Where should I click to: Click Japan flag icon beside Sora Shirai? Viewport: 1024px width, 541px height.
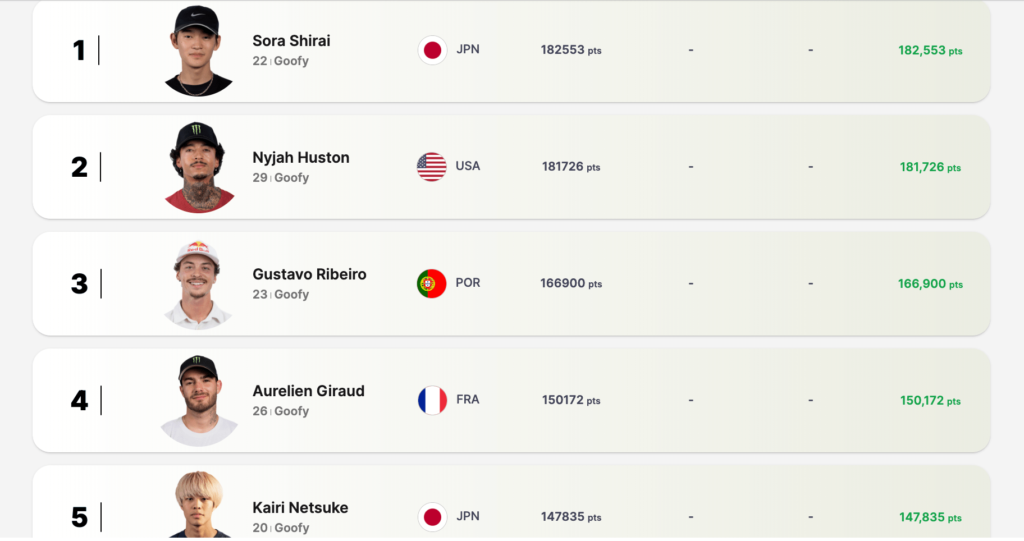click(x=433, y=50)
